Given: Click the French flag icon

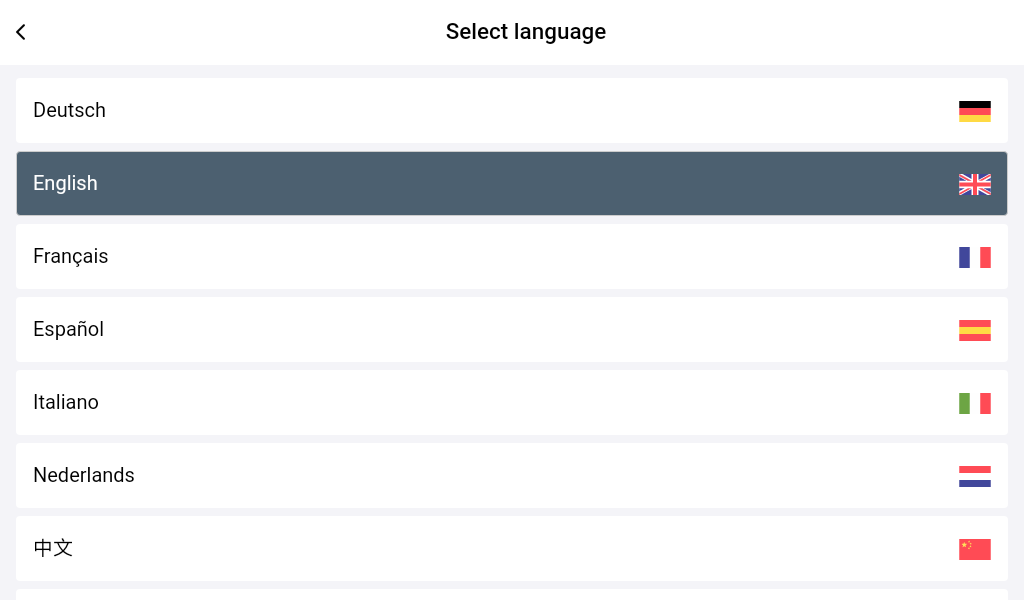Looking at the screenshot, I should pyautogui.click(x=974, y=257).
